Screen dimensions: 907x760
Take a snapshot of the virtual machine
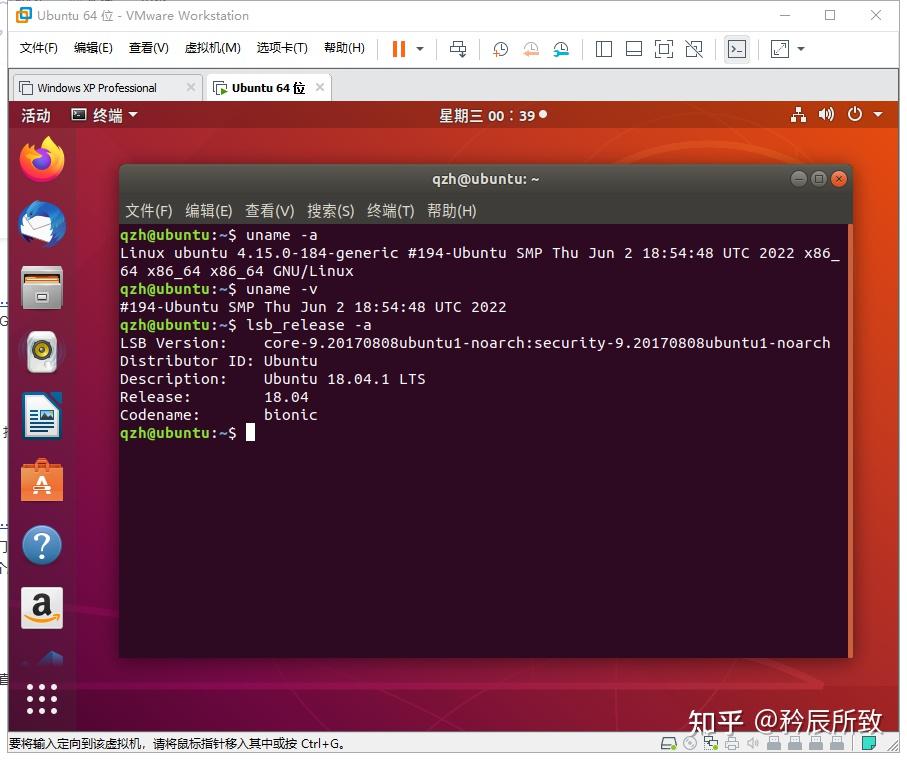coord(500,48)
